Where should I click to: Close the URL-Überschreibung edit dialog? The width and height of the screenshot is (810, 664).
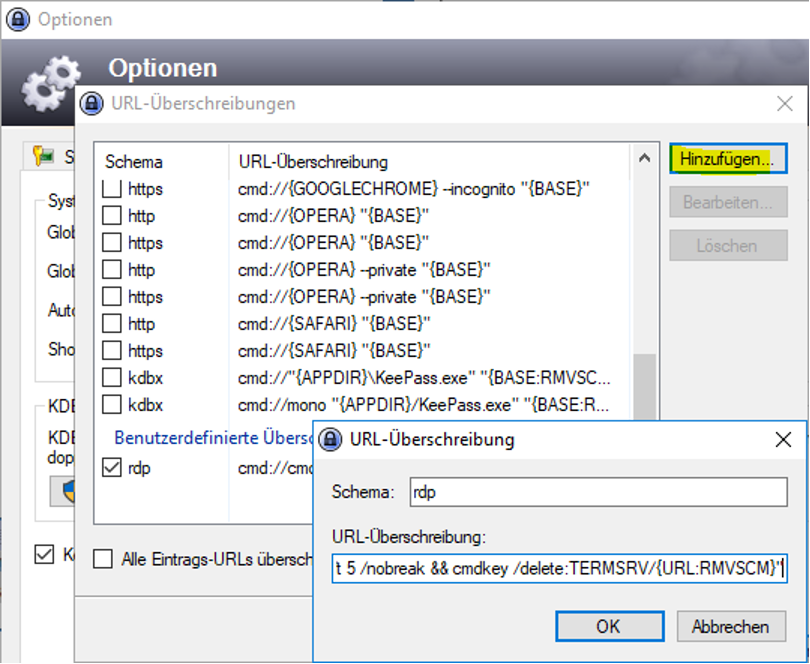click(x=783, y=439)
